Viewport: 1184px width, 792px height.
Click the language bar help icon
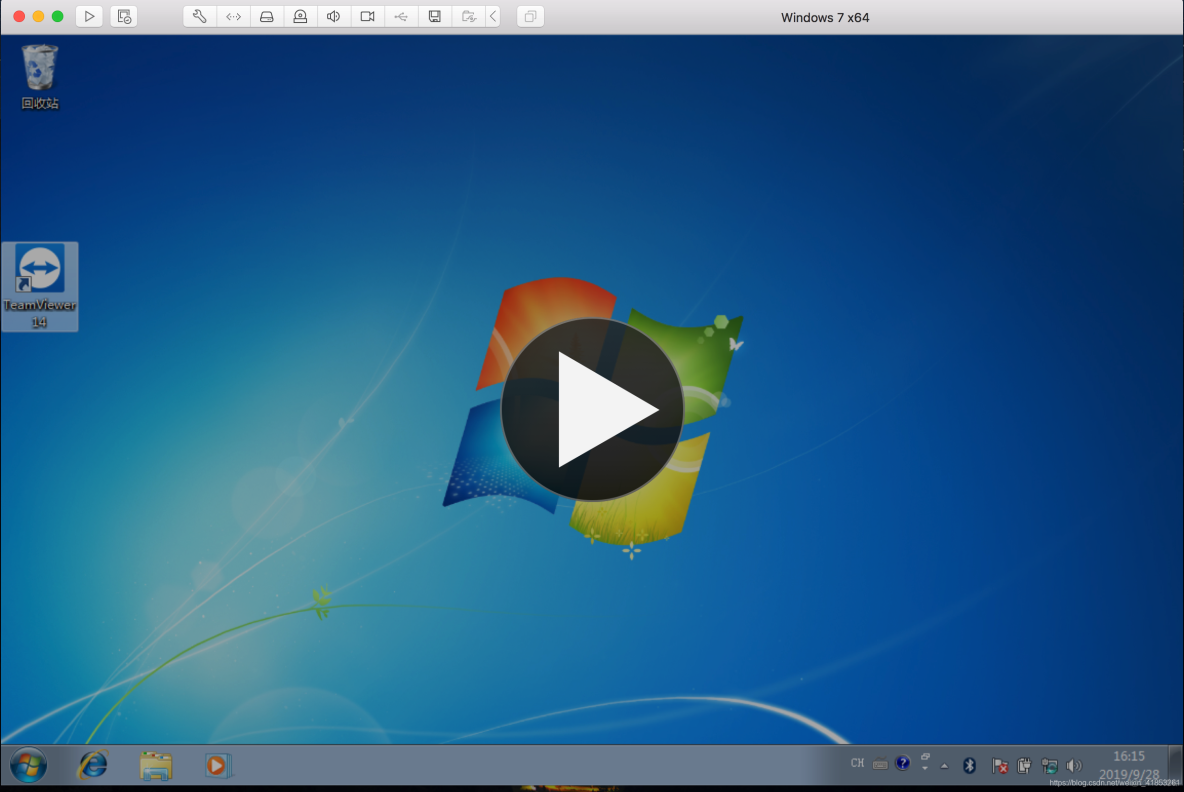tap(902, 763)
